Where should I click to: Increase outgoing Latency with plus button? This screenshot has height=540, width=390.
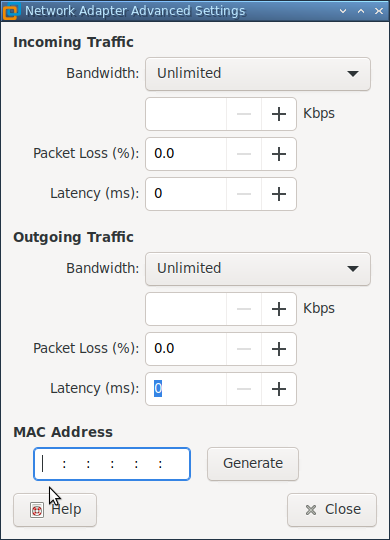[279, 389]
